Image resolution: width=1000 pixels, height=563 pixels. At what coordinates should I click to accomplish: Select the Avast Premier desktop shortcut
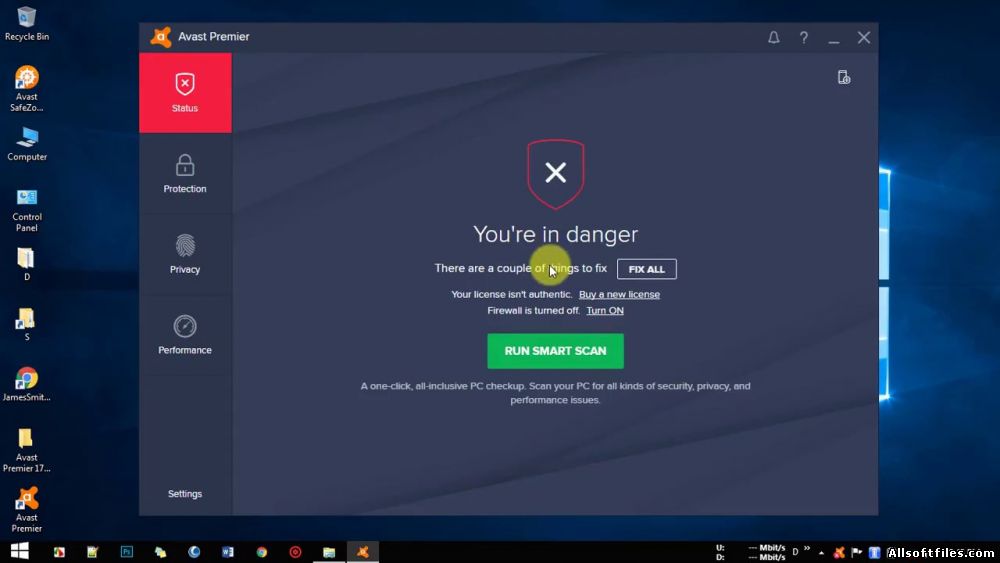27,509
